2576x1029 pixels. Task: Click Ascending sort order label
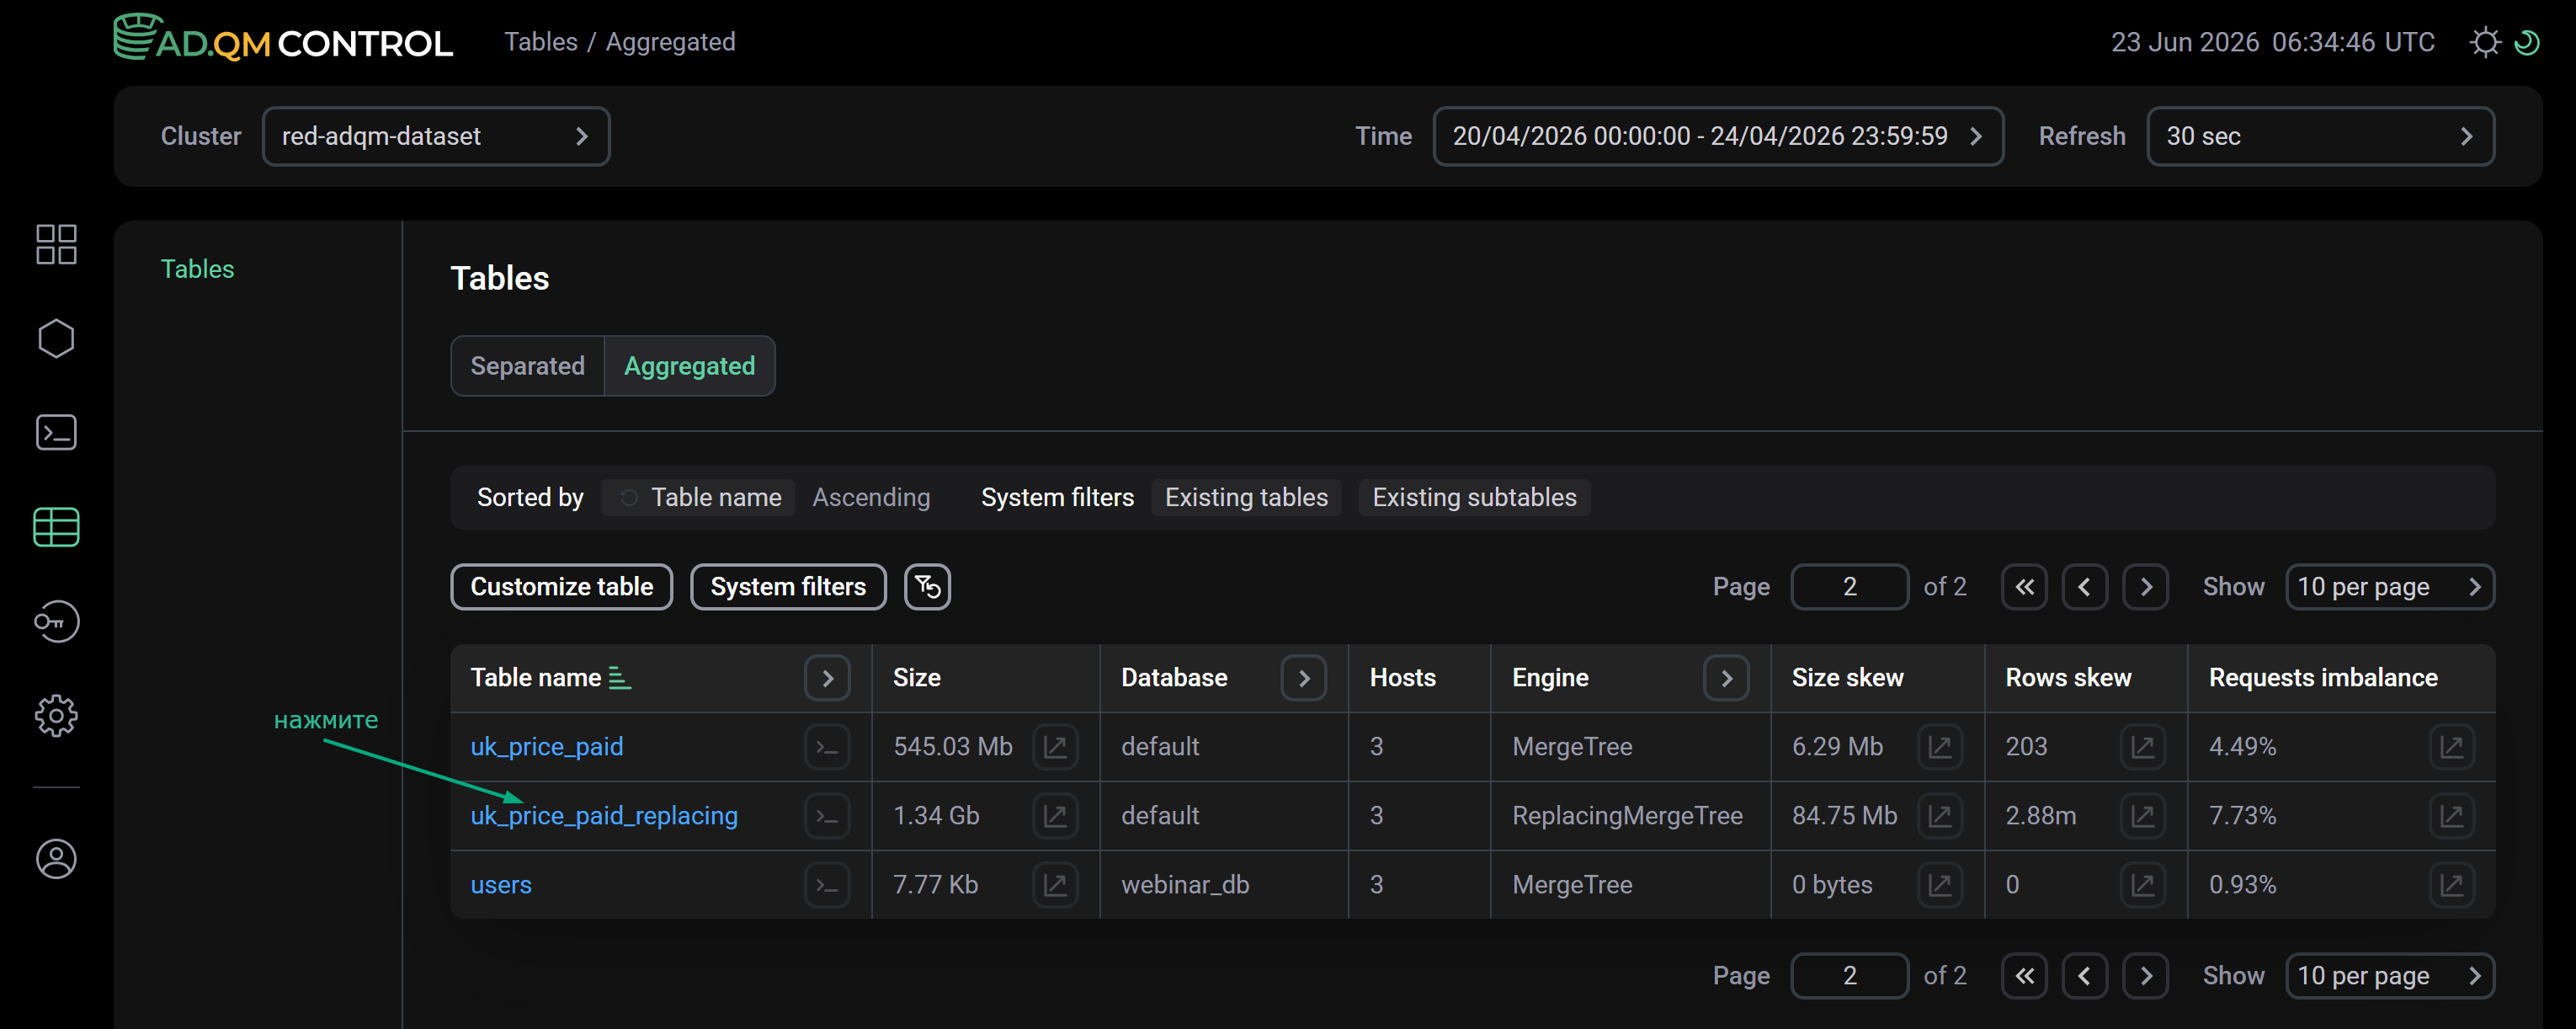pyautogui.click(x=871, y=497)
